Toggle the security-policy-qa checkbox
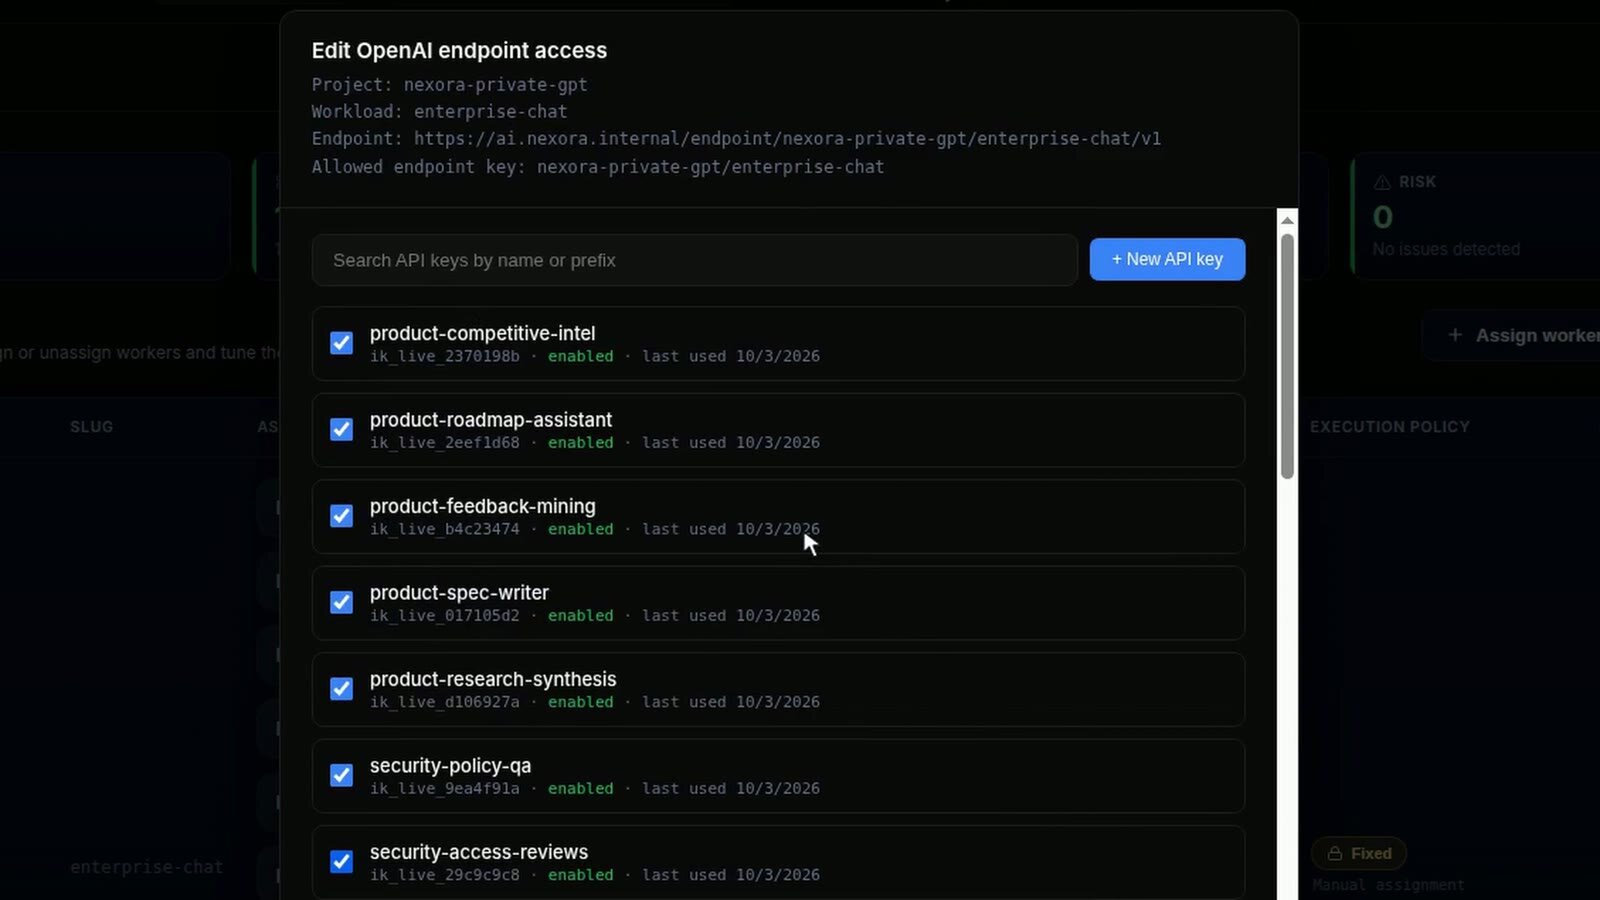The width and height of the screenshot is (1600, 900). (341, 775)
